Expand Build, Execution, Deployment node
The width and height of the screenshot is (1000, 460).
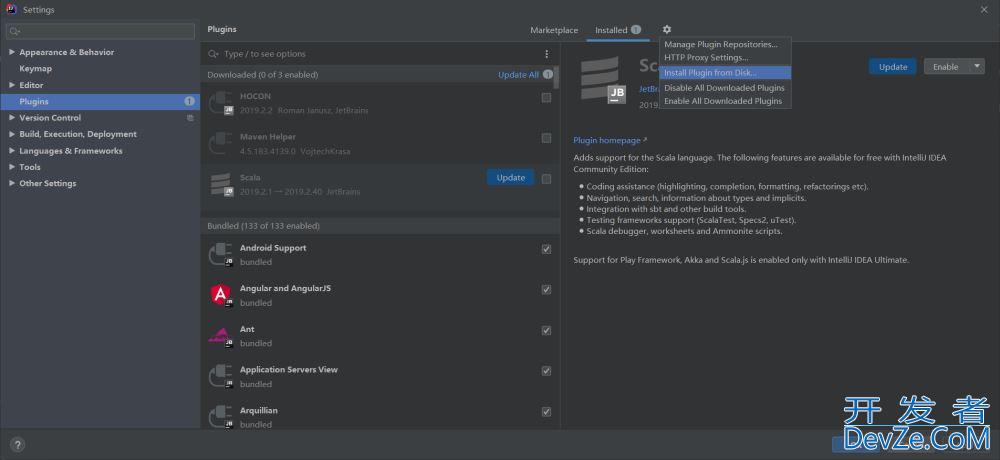point(12,134)
